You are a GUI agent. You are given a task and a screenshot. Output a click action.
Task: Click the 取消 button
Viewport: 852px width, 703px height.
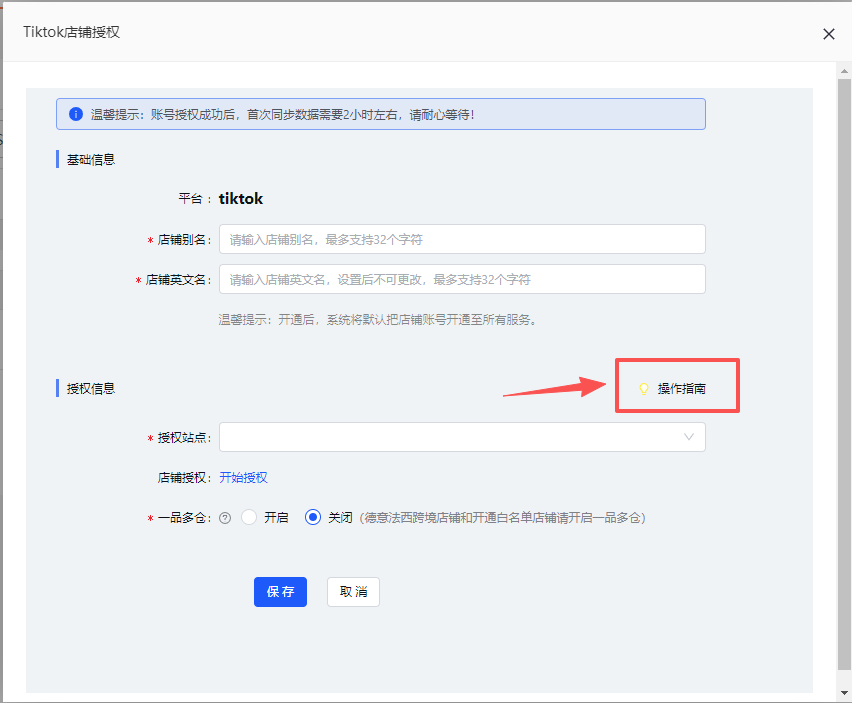coord(352,591)
